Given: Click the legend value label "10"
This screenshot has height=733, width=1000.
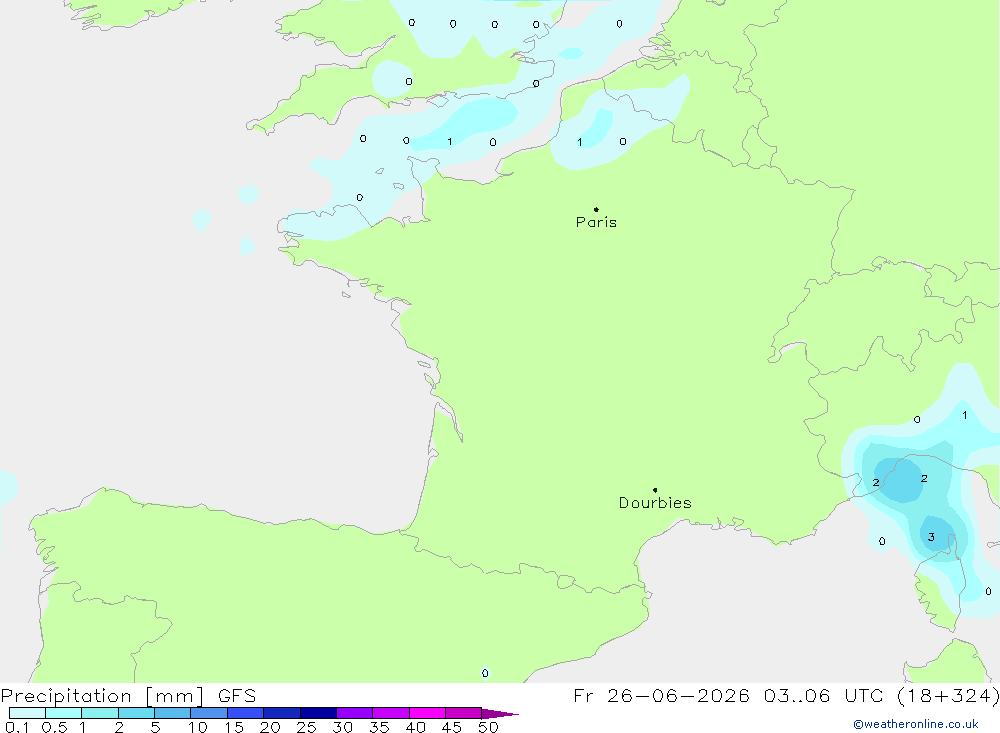Looking at the screenshot, I should tap(198, 727).
